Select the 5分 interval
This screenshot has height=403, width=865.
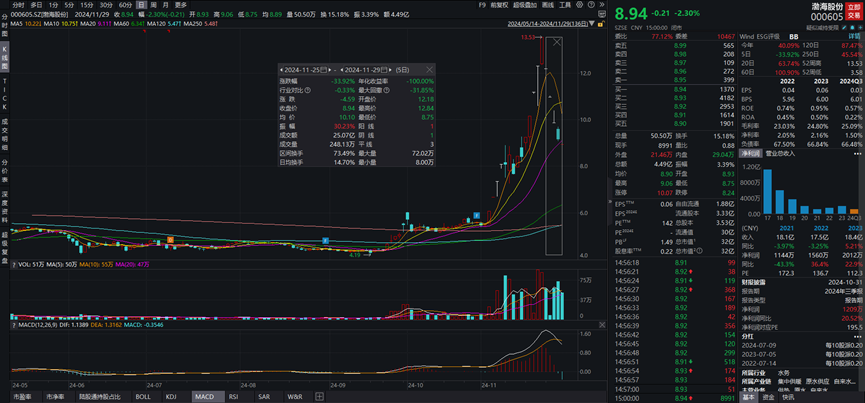pos(69,4)
